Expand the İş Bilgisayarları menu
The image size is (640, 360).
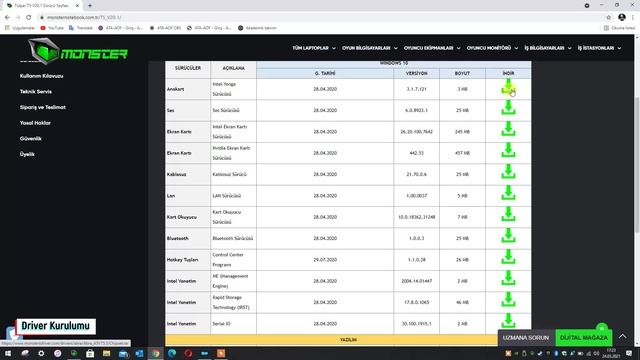coord(548,48)
